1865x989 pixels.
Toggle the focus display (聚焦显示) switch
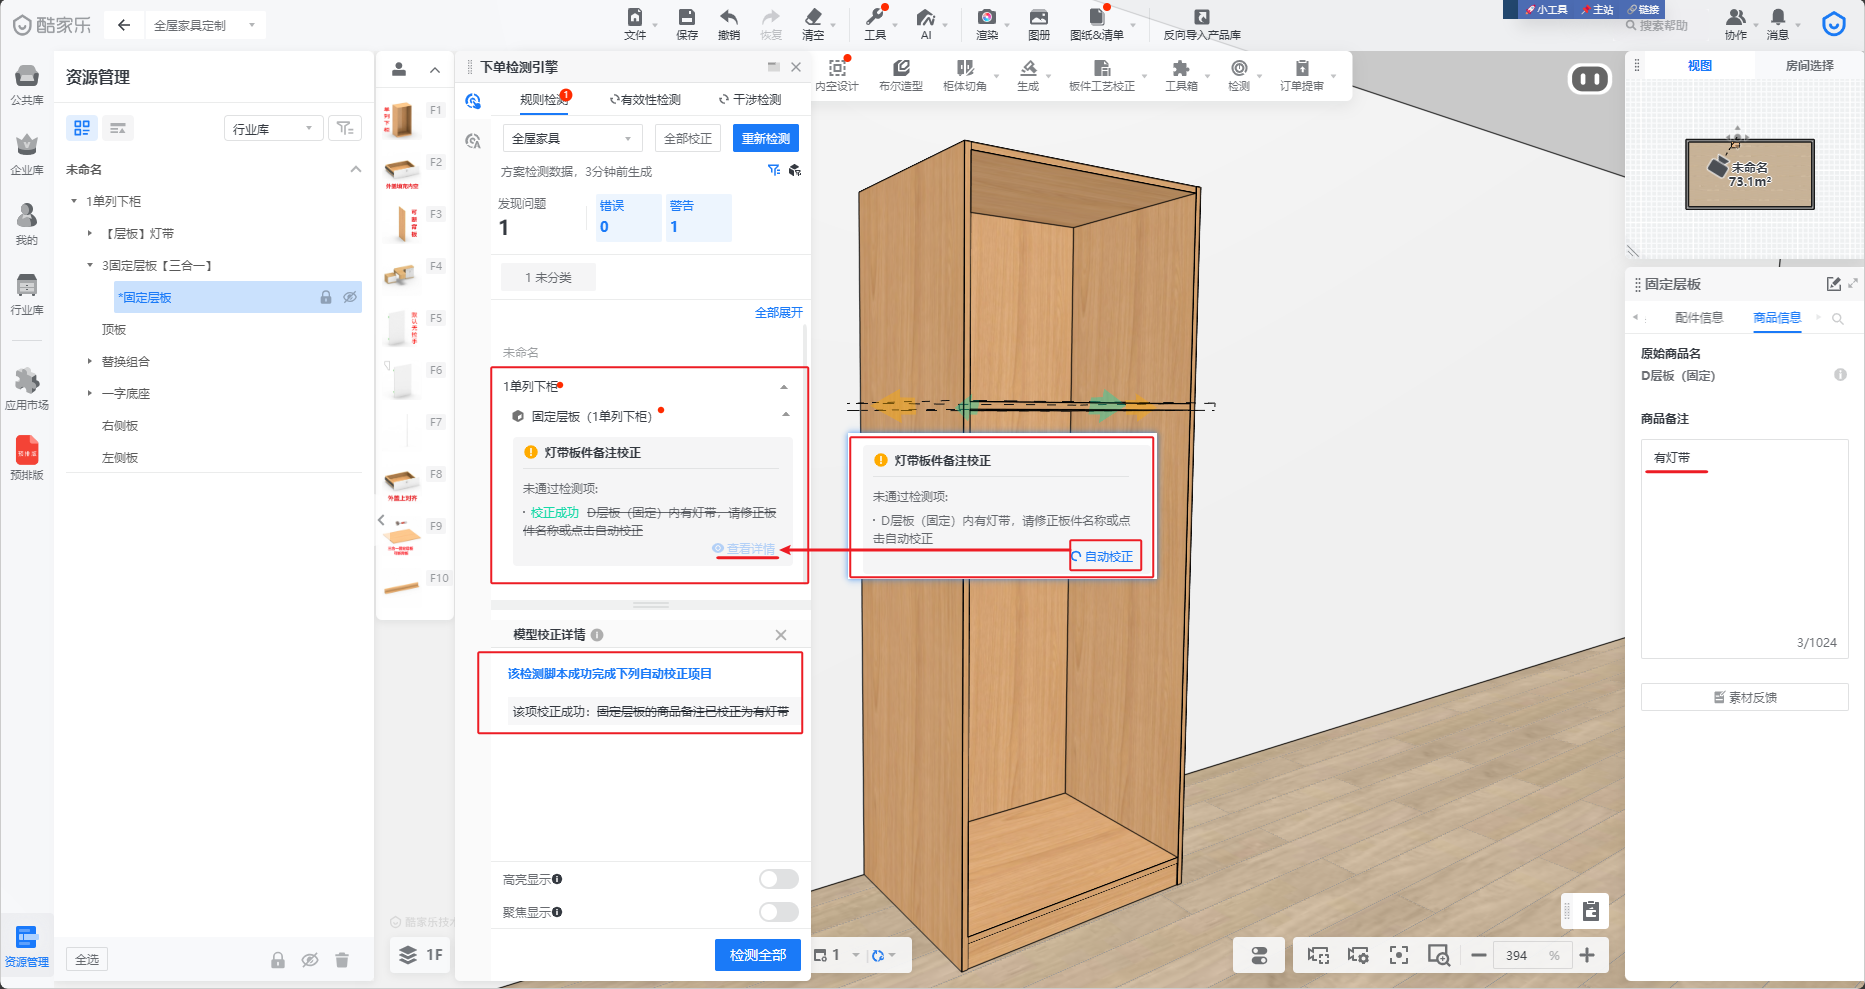pos(778,912)
